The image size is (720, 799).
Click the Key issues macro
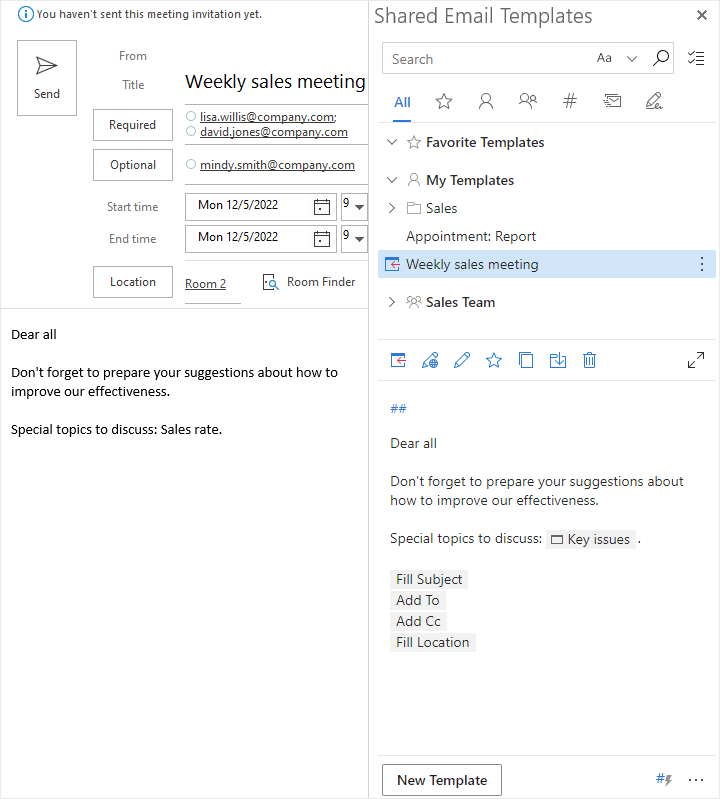[x=591, y=539]
